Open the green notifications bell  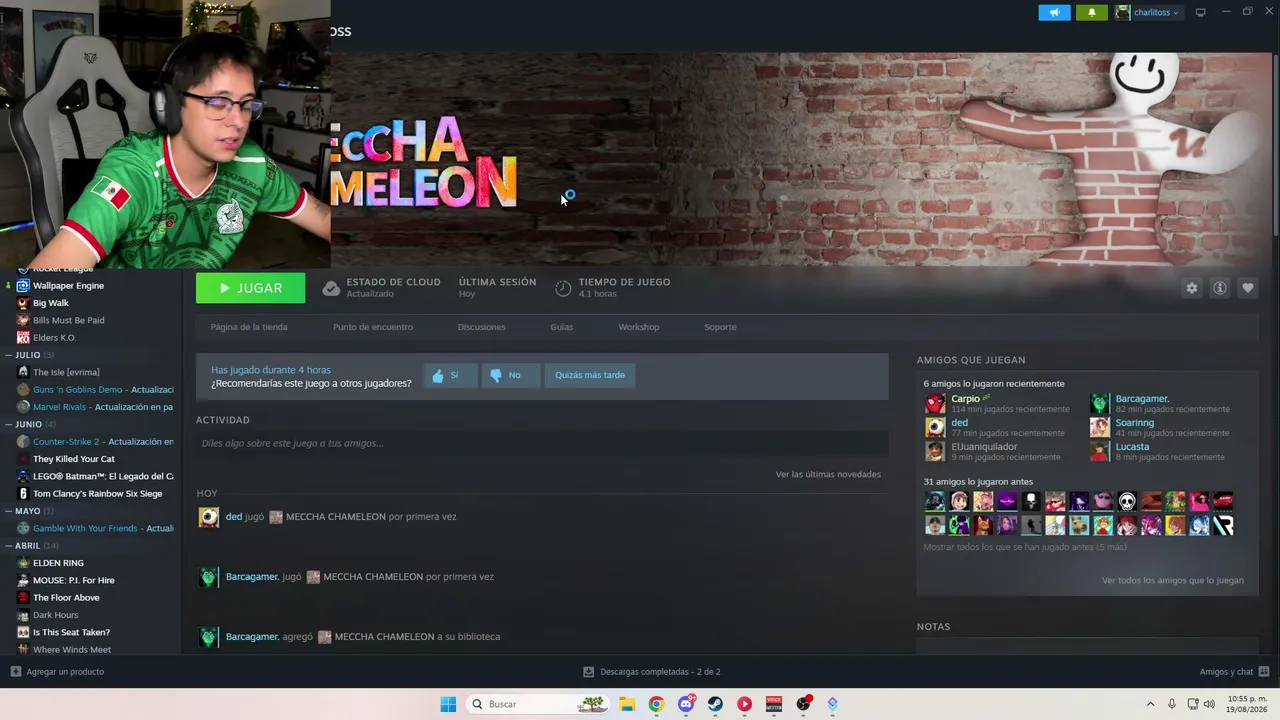(x=1091, y=12)
